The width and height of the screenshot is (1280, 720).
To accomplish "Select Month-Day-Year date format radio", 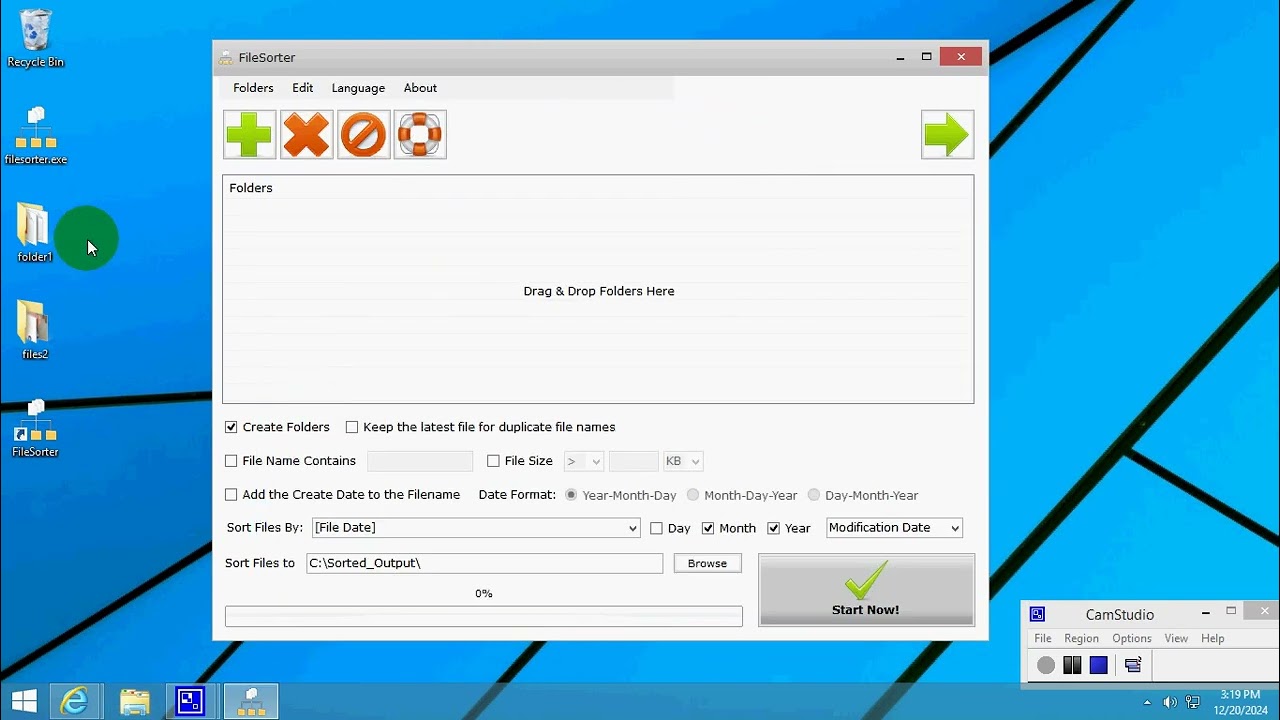I will click(693, 495).
